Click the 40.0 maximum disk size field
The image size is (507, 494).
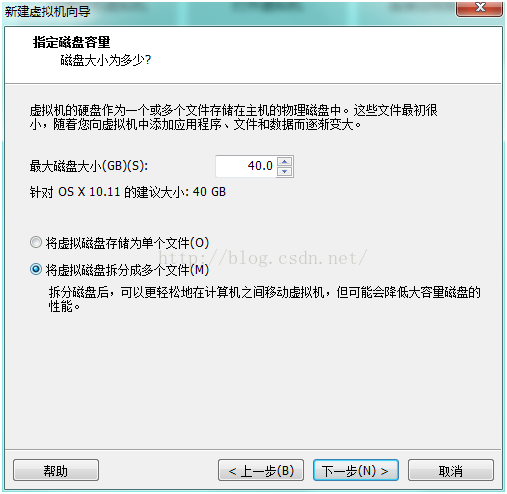pyautogui.click(x=246, y=166)
